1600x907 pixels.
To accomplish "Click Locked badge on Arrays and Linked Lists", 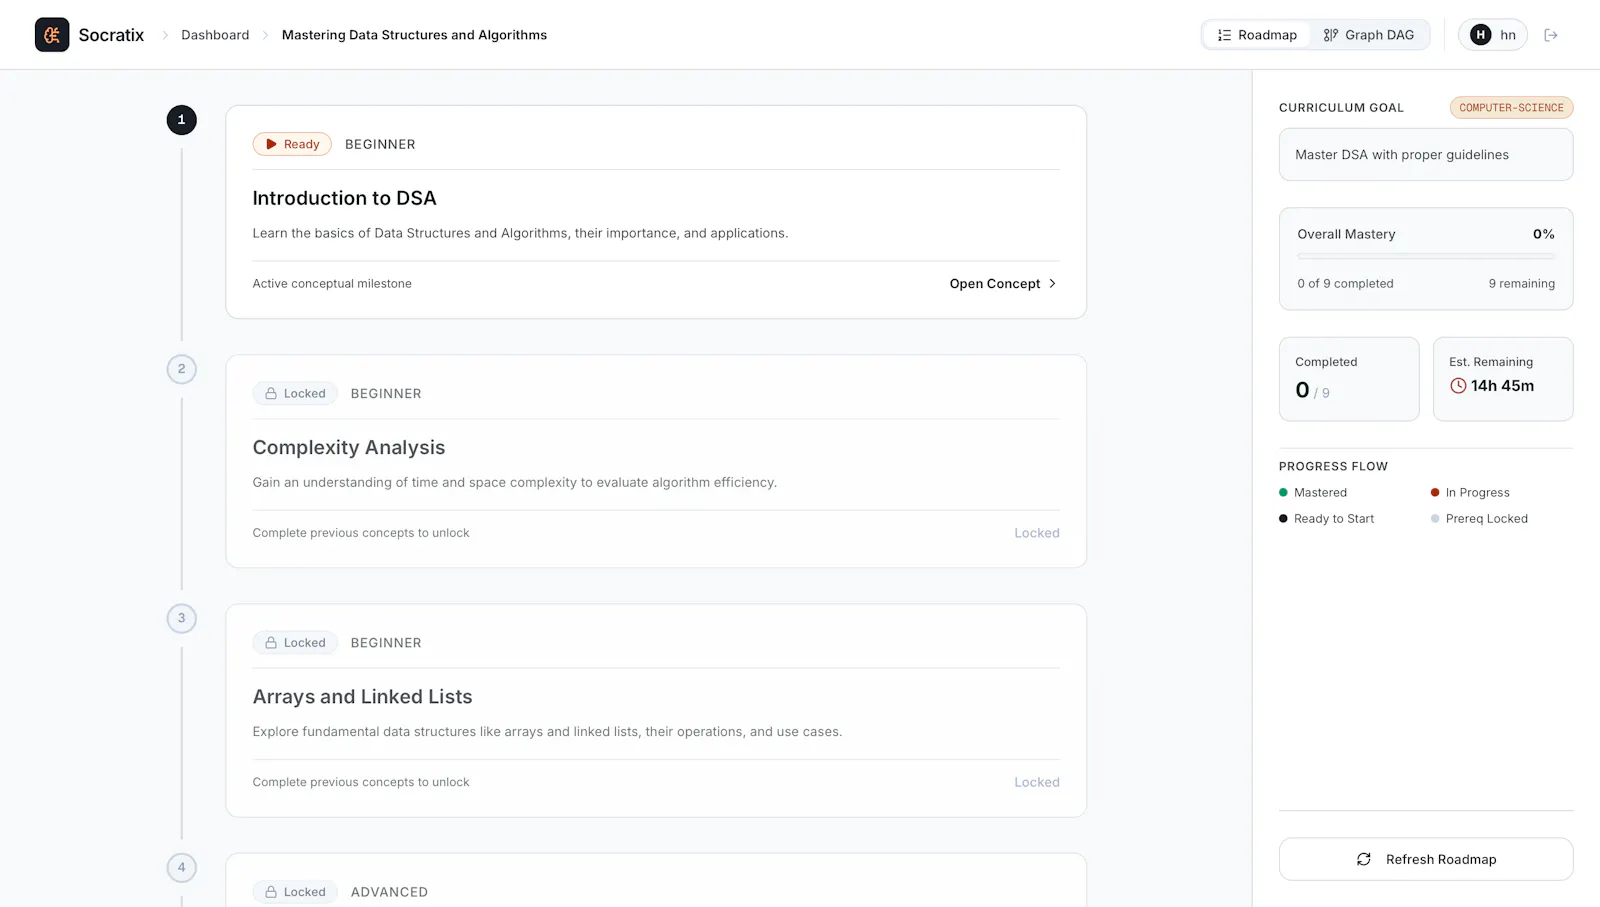I will point(295,642).
